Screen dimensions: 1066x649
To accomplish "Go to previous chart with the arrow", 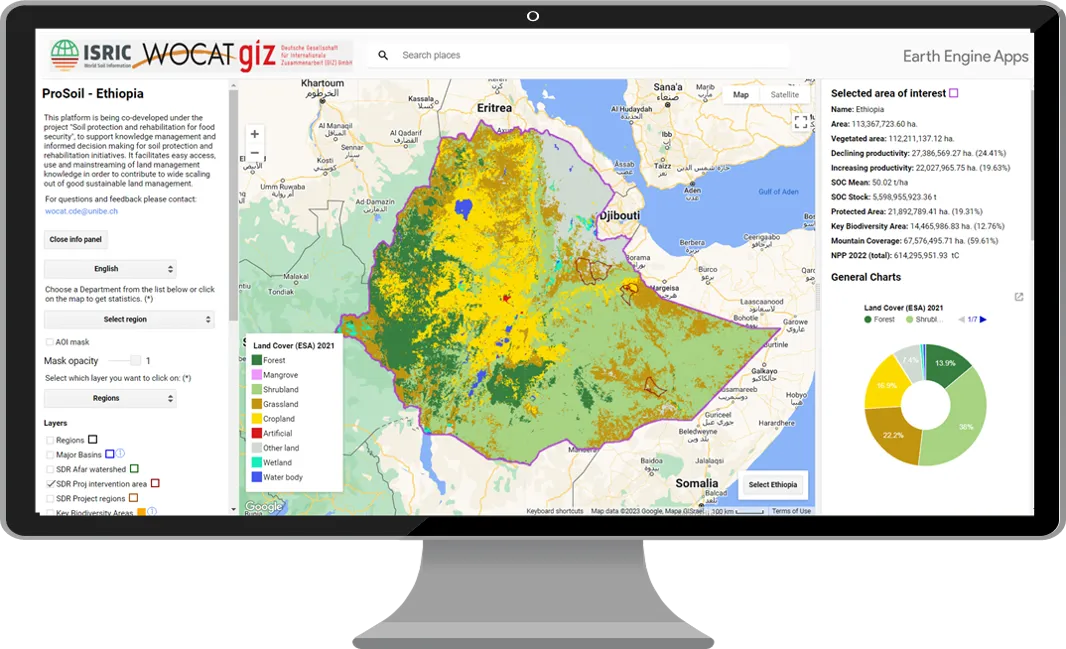I will pyautogui.click(x=961, y=319).
